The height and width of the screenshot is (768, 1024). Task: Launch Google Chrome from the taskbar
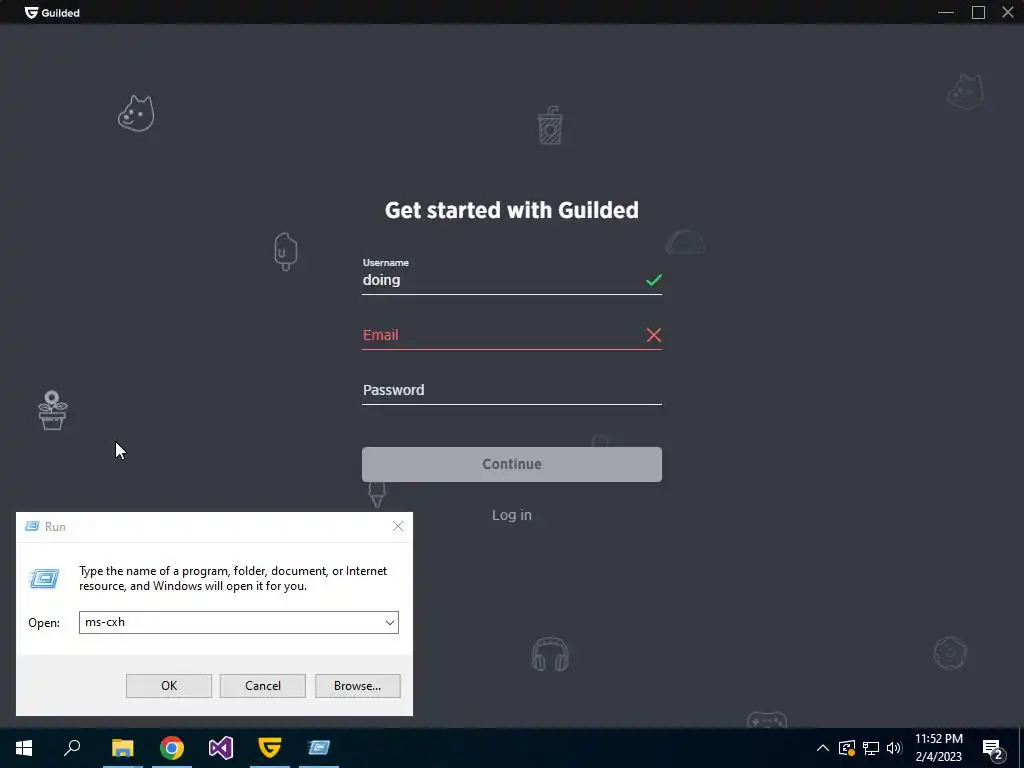coord(172,748)
